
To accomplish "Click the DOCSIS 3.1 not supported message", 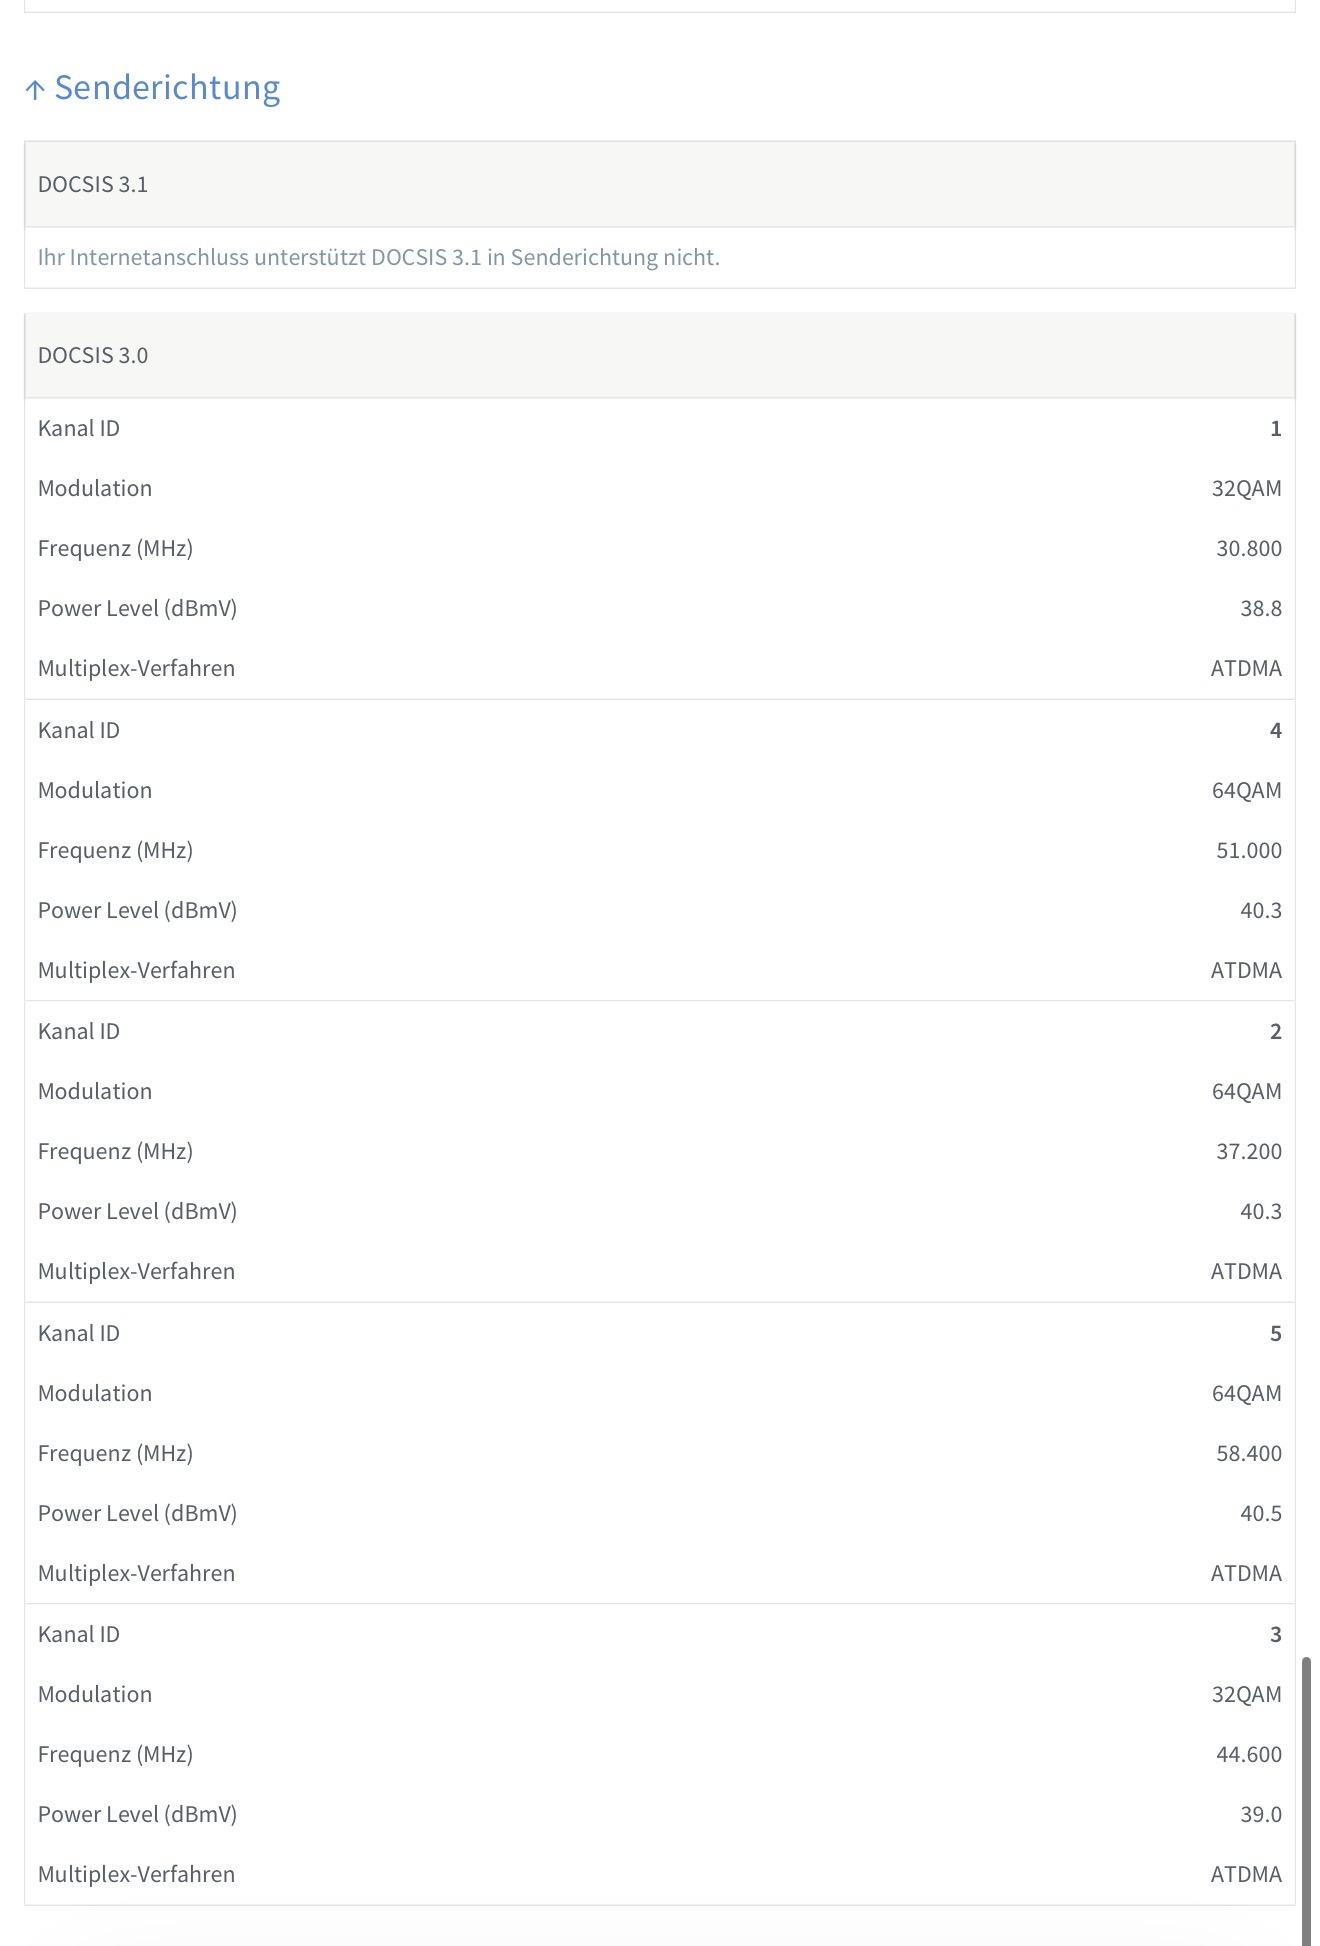I will tap(379, 257).
